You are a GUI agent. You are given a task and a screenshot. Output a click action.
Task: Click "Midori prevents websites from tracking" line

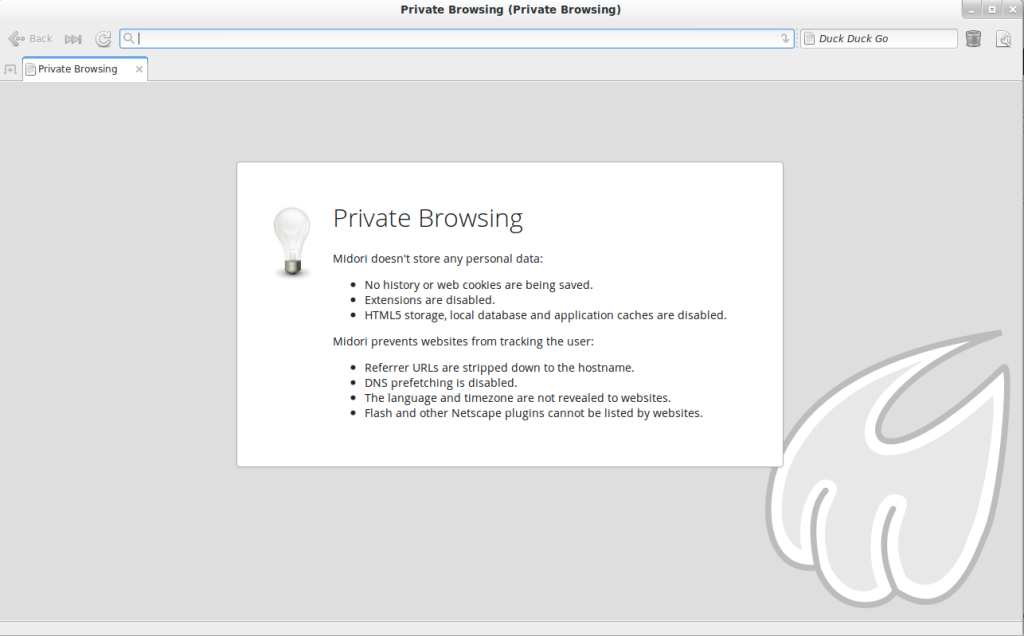[463, 342]
